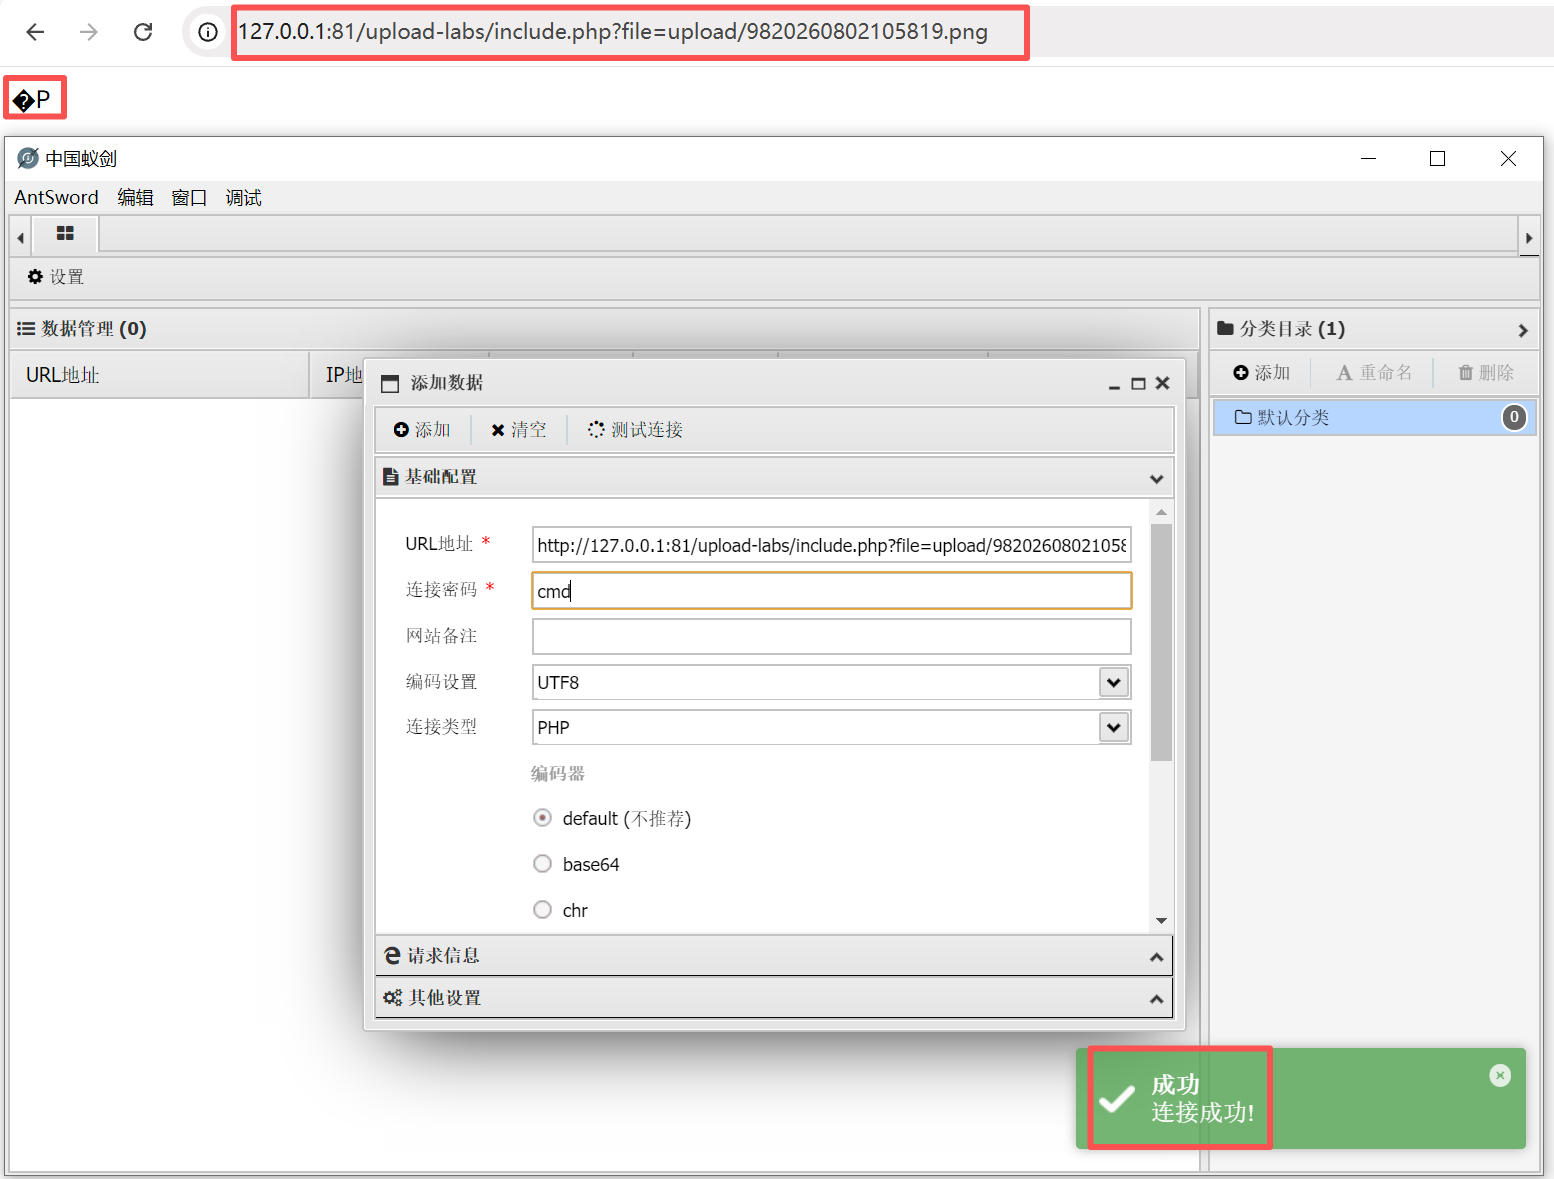Click the scrollbar down arrow in dialog
1554x1179 pixels.
[x=1161, y=920]
